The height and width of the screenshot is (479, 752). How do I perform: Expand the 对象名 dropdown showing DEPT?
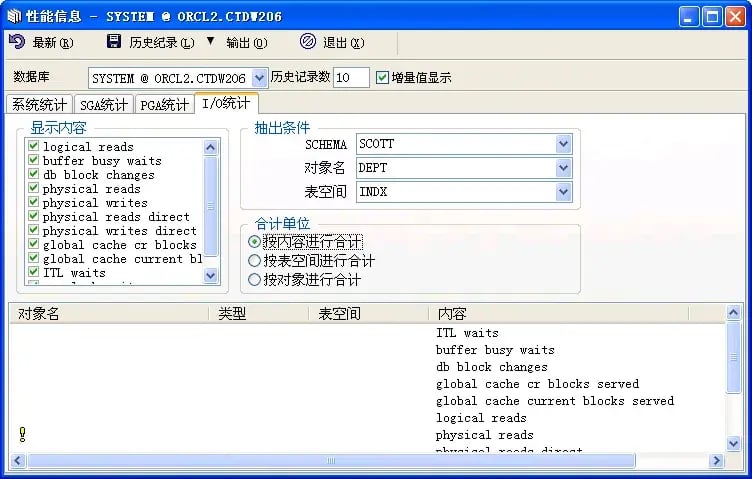point(563,168)
